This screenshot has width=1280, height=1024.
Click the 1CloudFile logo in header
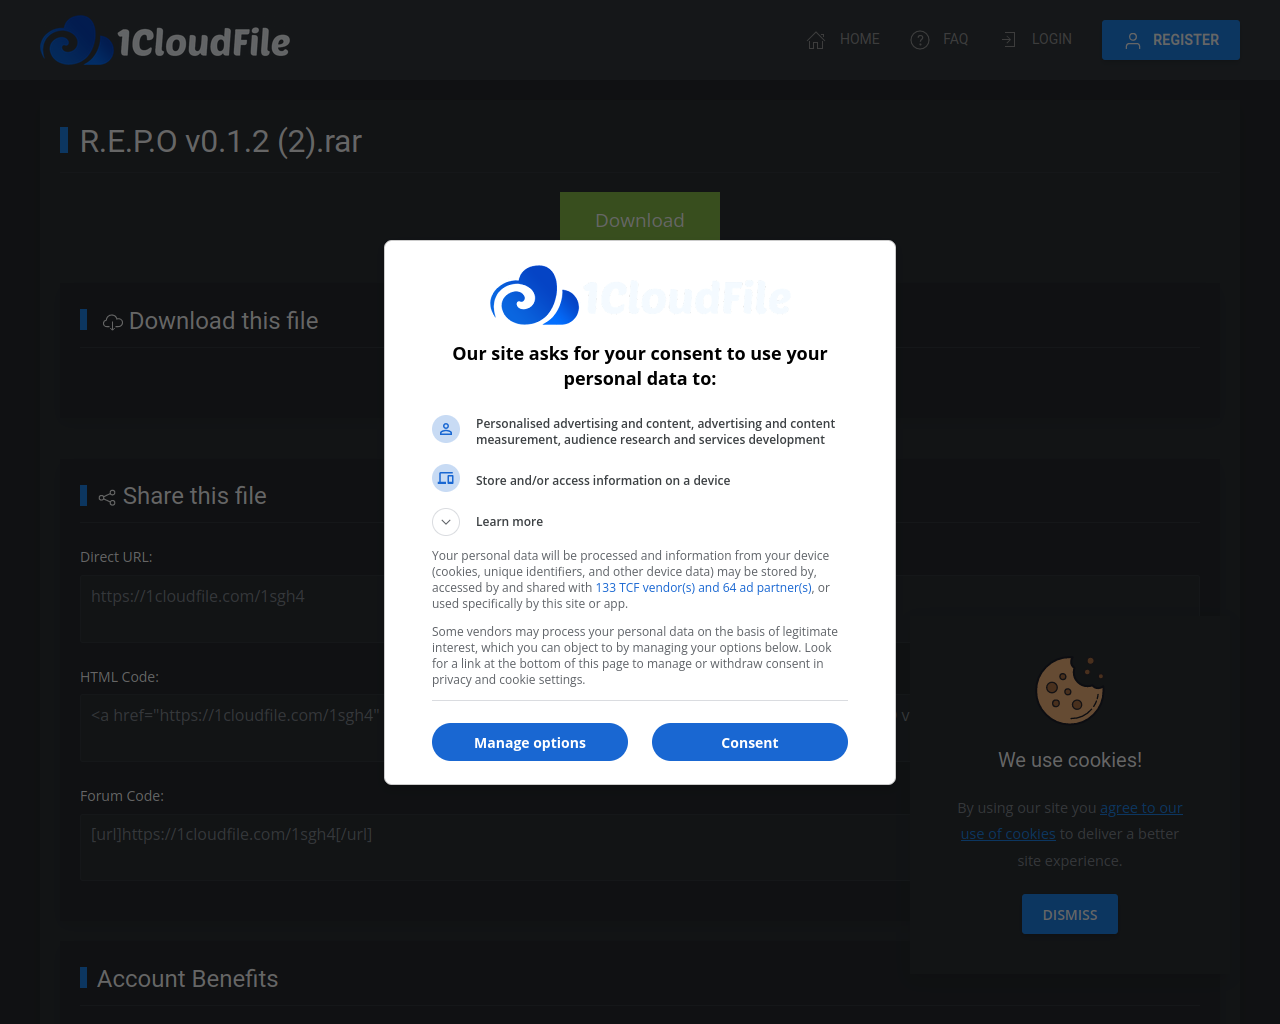click(x=165, y=40)
